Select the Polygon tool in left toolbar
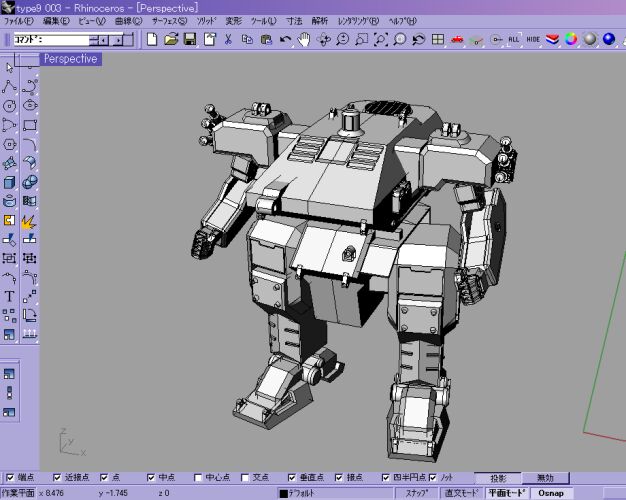The height and width of the screenshot is (500, 626). click(9, 144)
